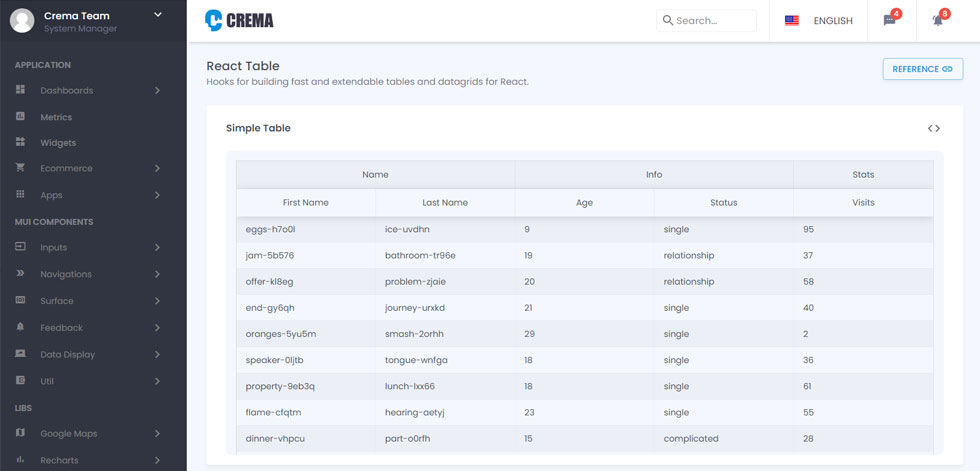Click the Recharts bar chart icon
This screenshot has width=980, height=471.
[21, 460]
